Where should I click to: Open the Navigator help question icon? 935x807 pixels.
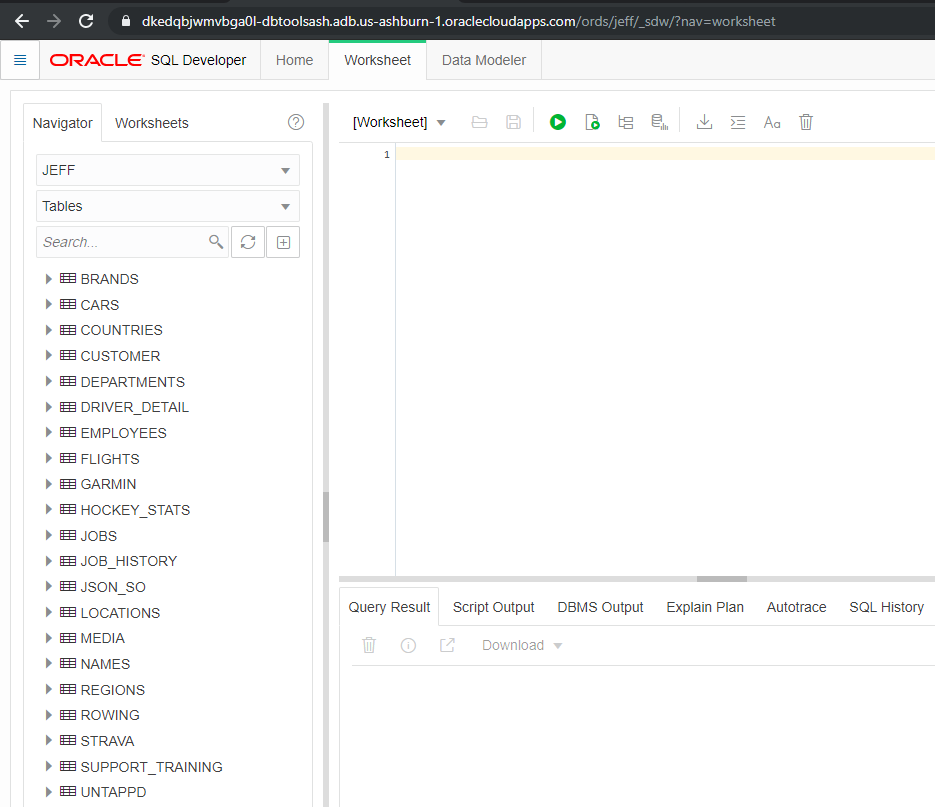(296, 122)
